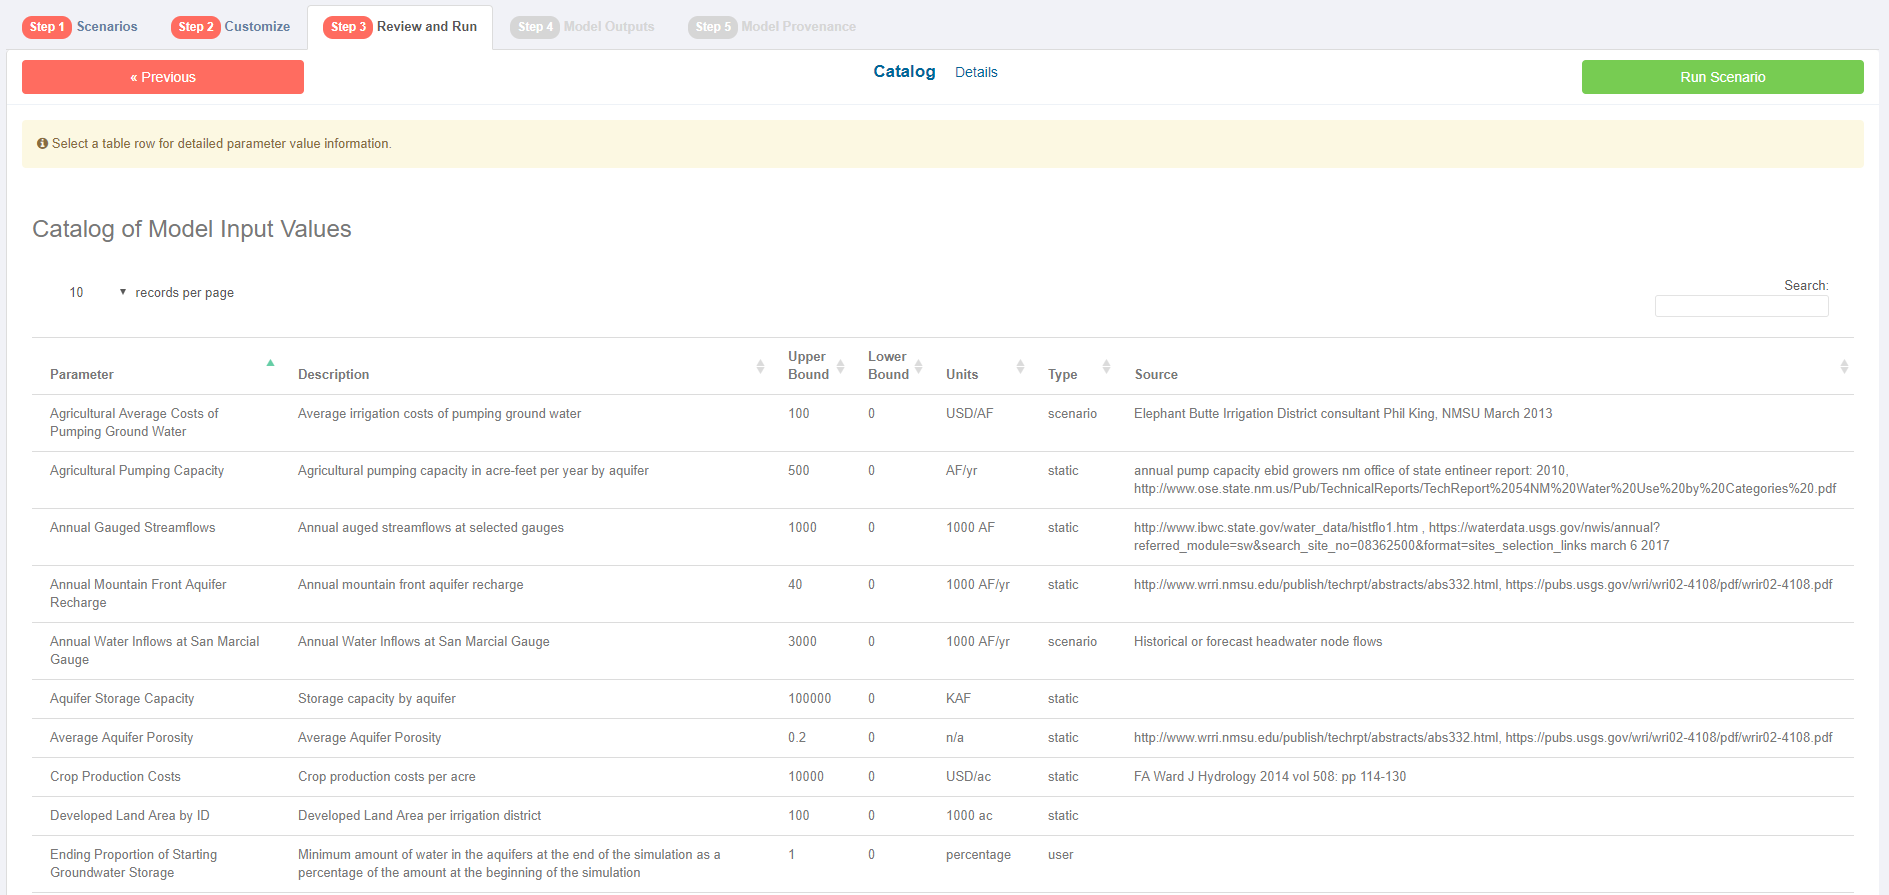The height and width of the screenshot is (895, 1889).
Task: Click the 'Storage capacity by aquifer' description
Action: click(376, 699)
